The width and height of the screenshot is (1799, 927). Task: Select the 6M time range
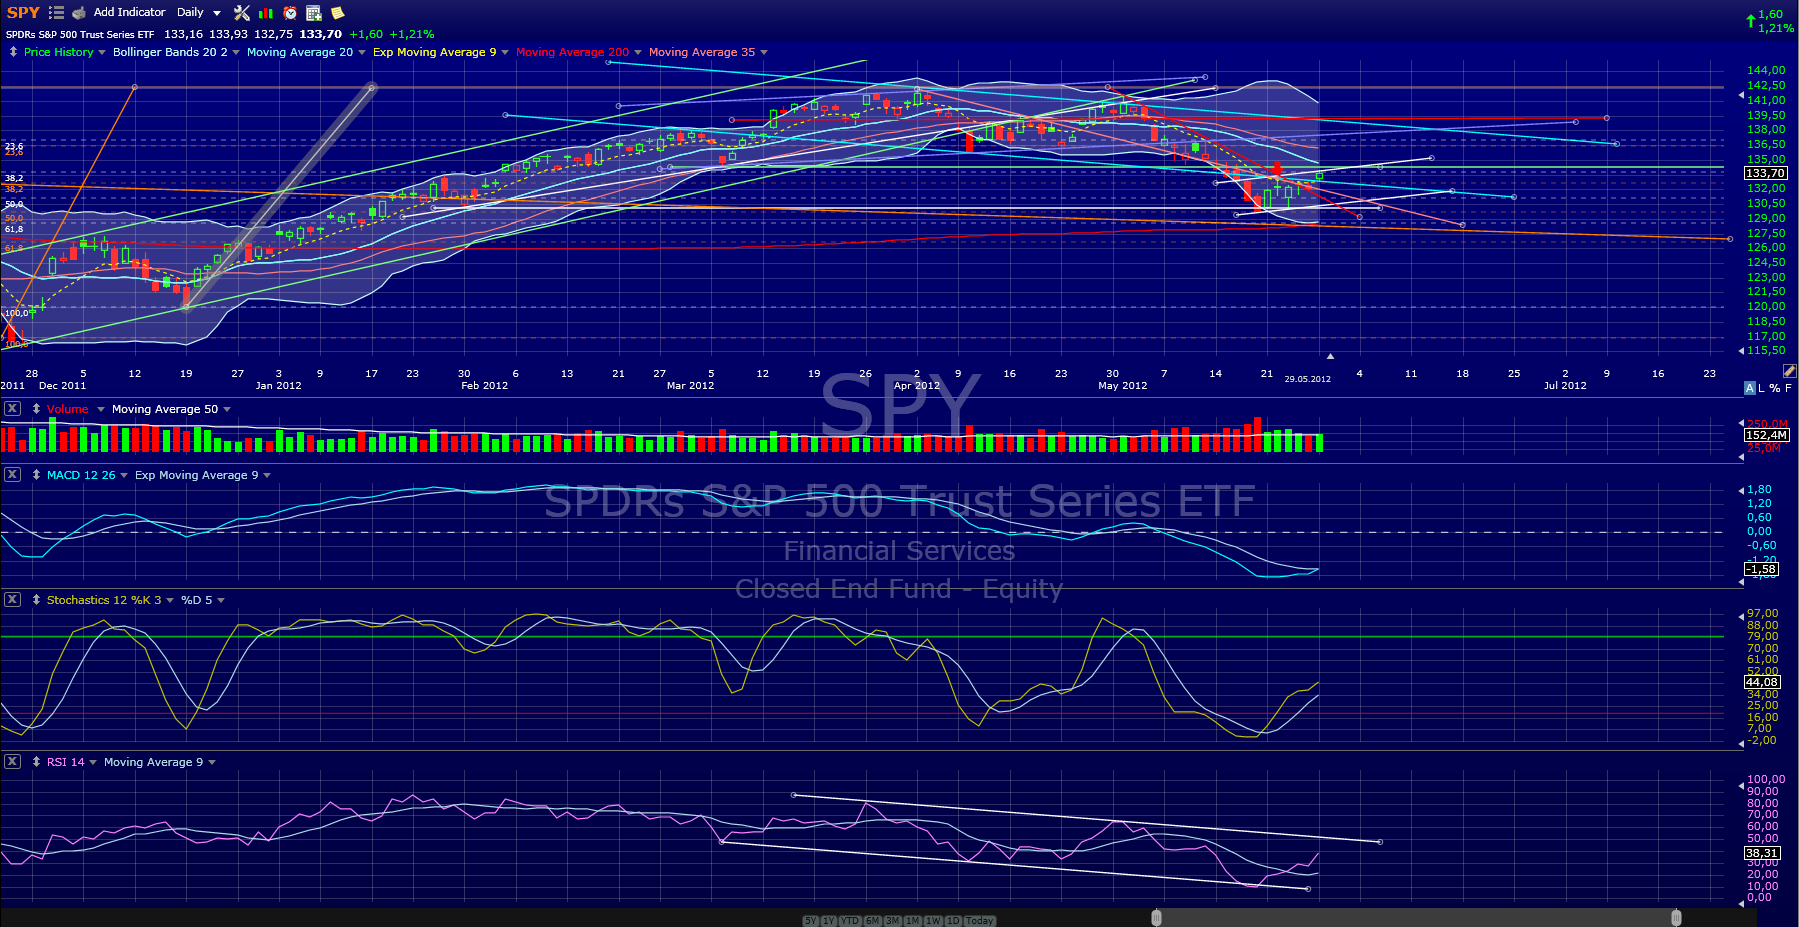872,920
